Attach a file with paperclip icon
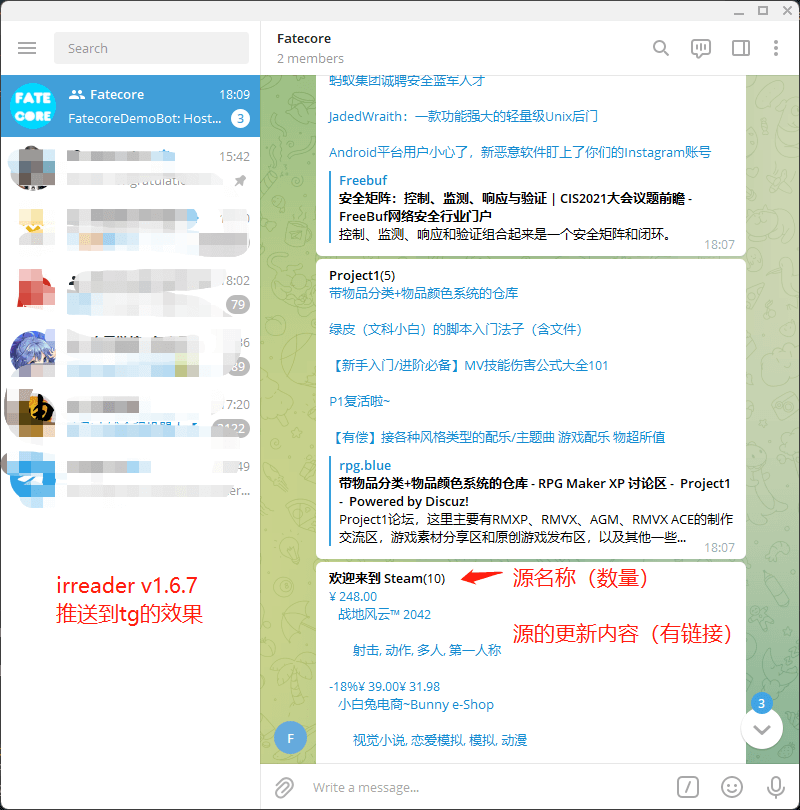This screenshot has width=800, height=810. click(284, 787)
